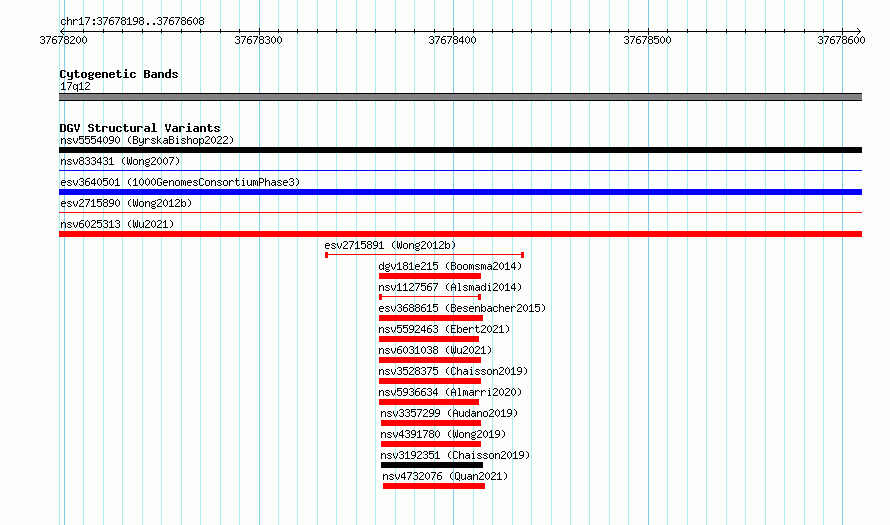Click ruler position 37678200
890x525 pixels.
coord(64,40)
